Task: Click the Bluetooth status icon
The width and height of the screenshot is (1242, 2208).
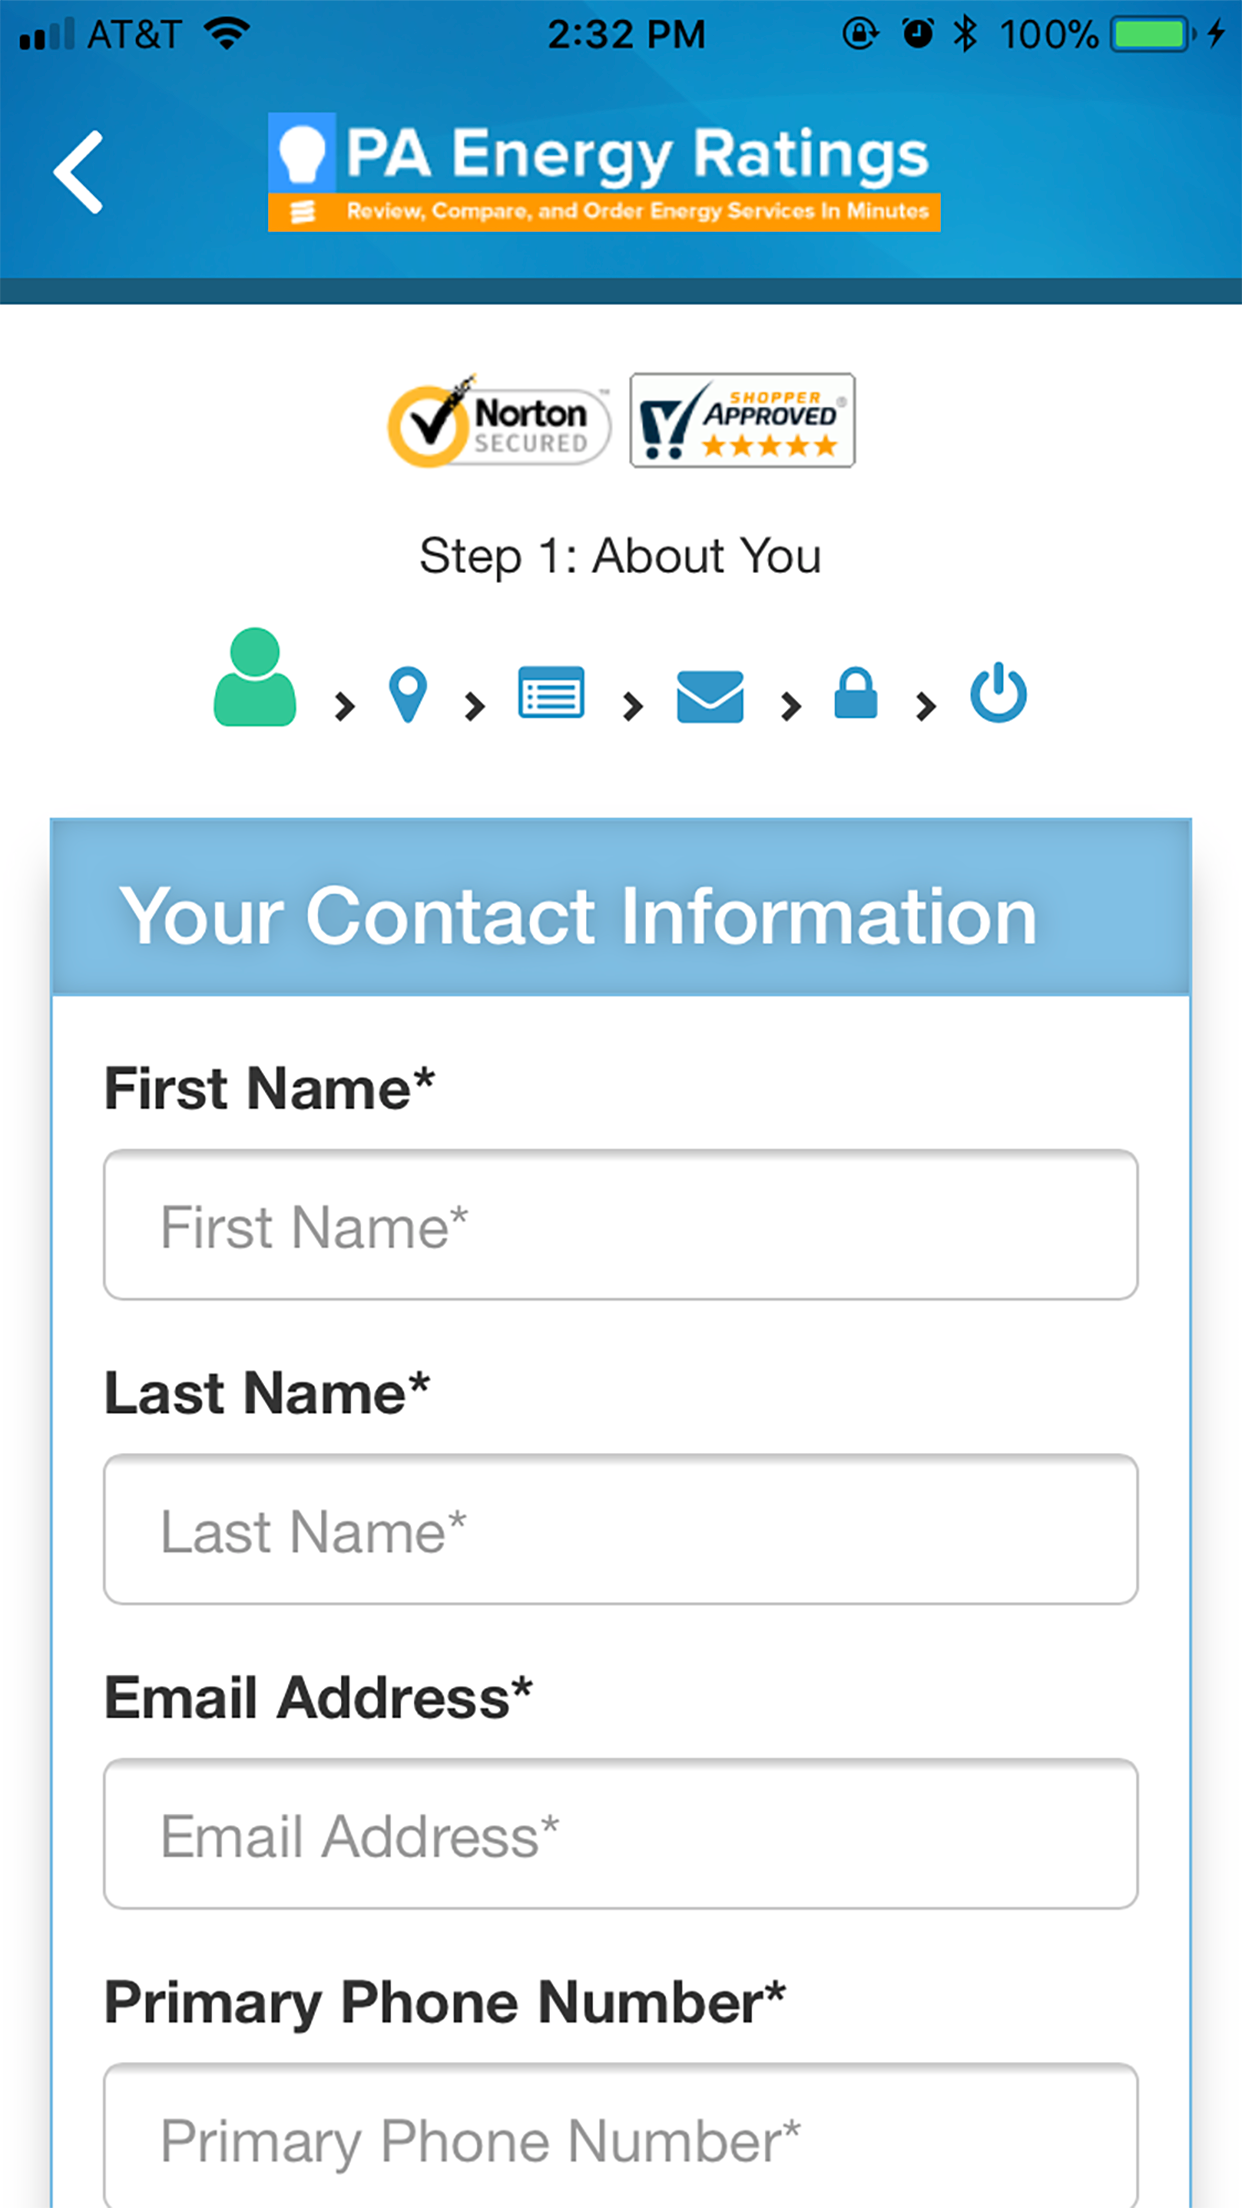Action: pyautogui.click(x=965, y=35)
